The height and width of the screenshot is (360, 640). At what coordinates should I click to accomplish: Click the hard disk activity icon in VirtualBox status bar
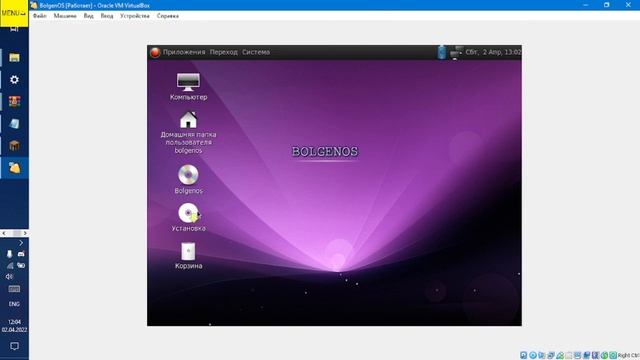[x=523, y=356]
